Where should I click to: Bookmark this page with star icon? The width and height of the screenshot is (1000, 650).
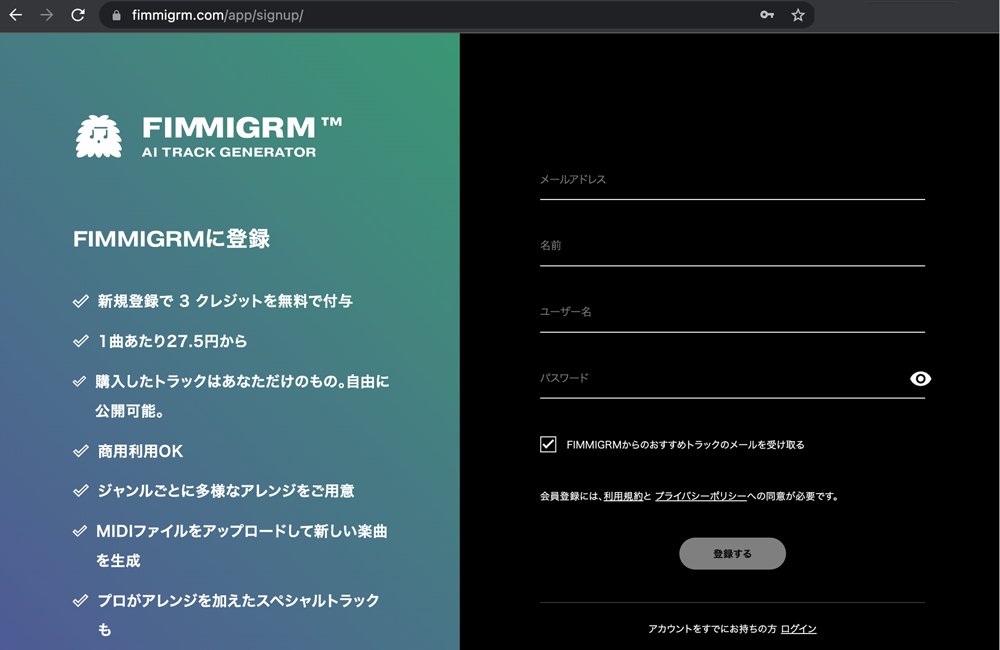pyautogui.click(x=798, y=15)
